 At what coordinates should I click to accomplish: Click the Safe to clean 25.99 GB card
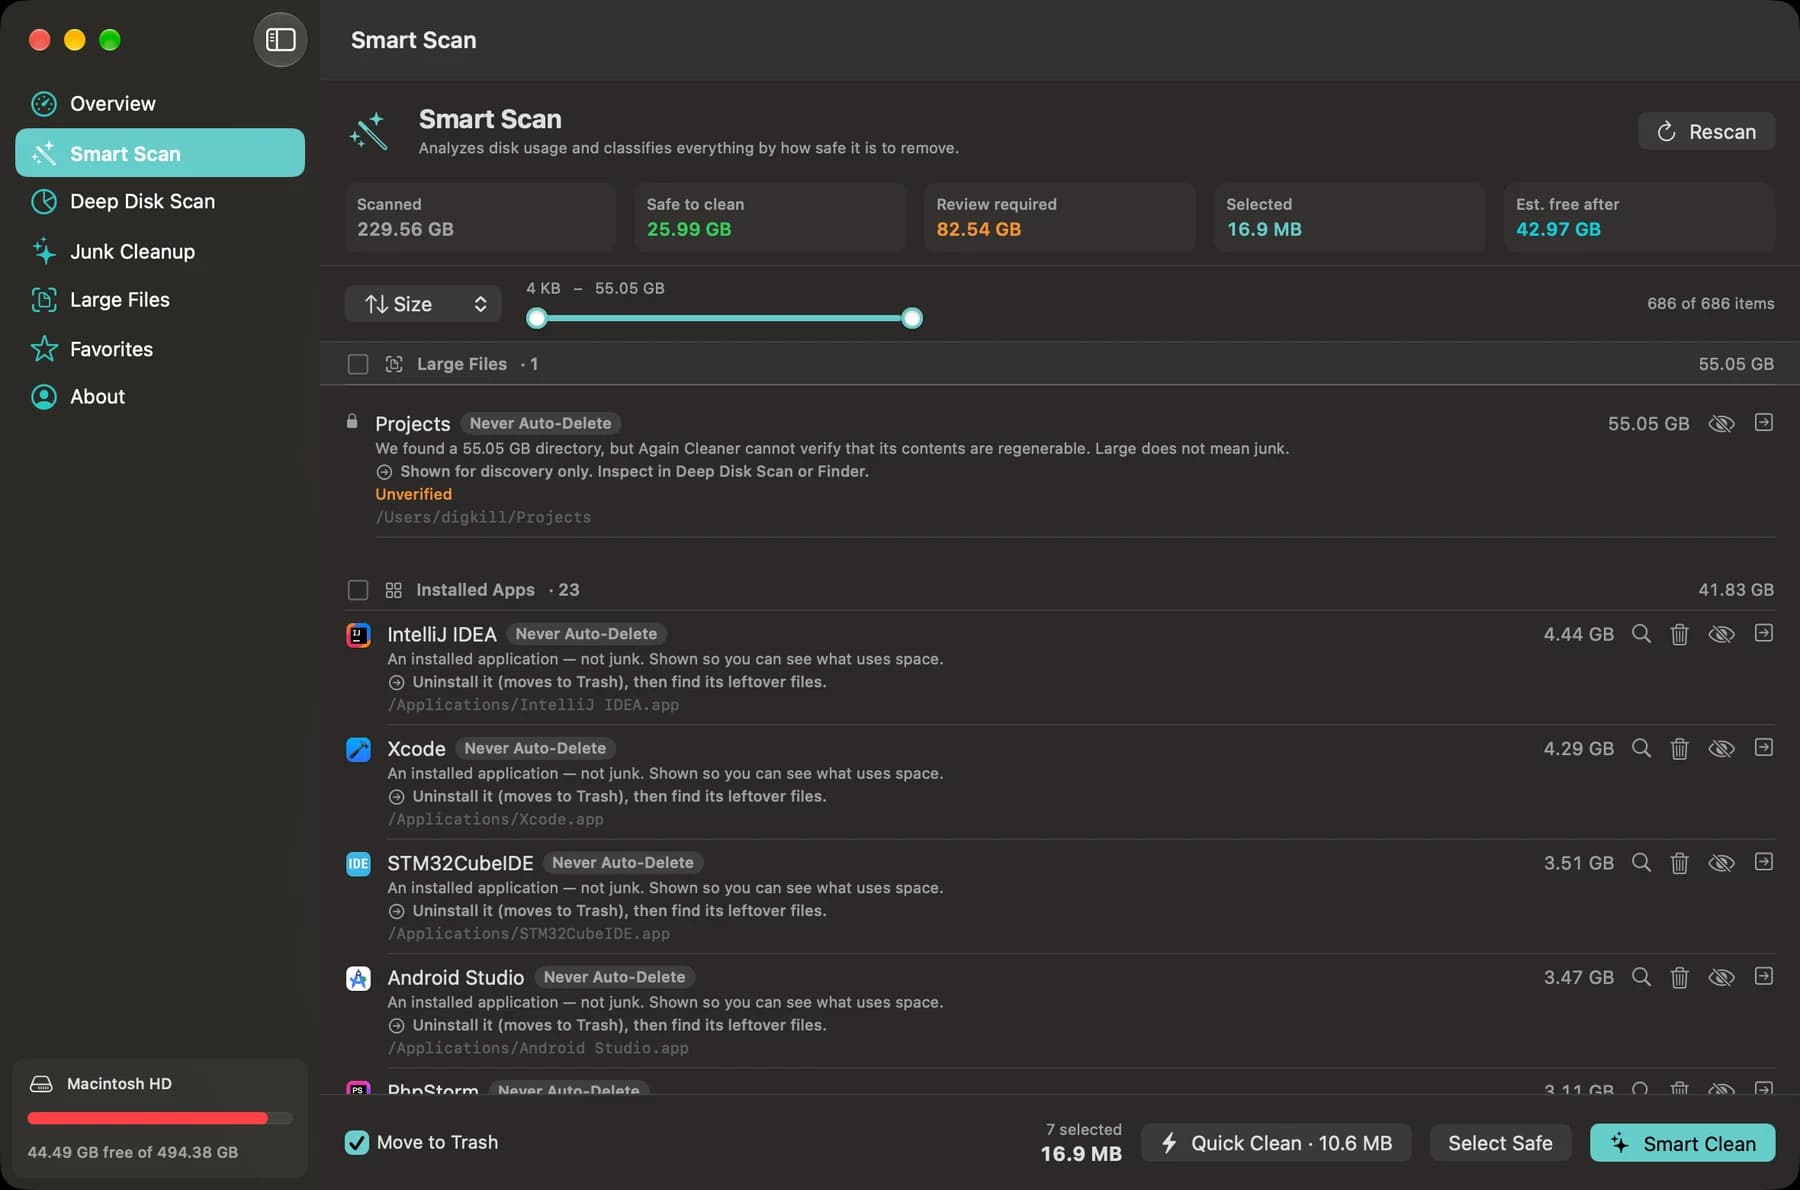tap(770, 217)
